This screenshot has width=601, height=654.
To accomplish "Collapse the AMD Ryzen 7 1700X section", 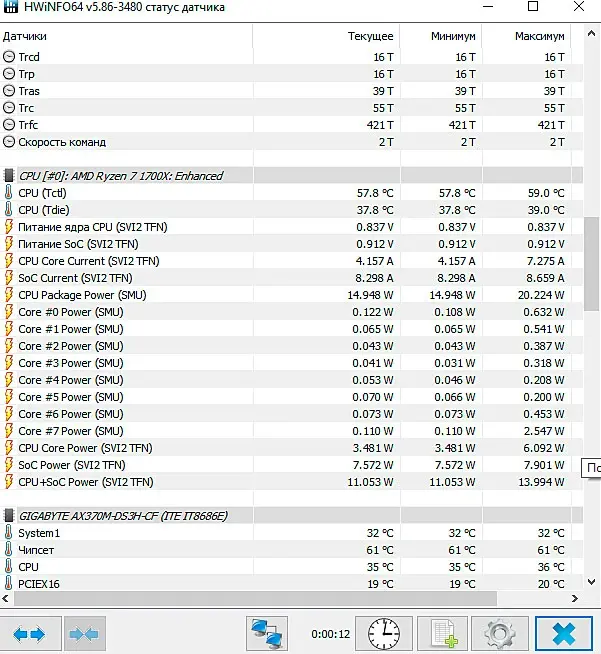I will tap(9, 176).
